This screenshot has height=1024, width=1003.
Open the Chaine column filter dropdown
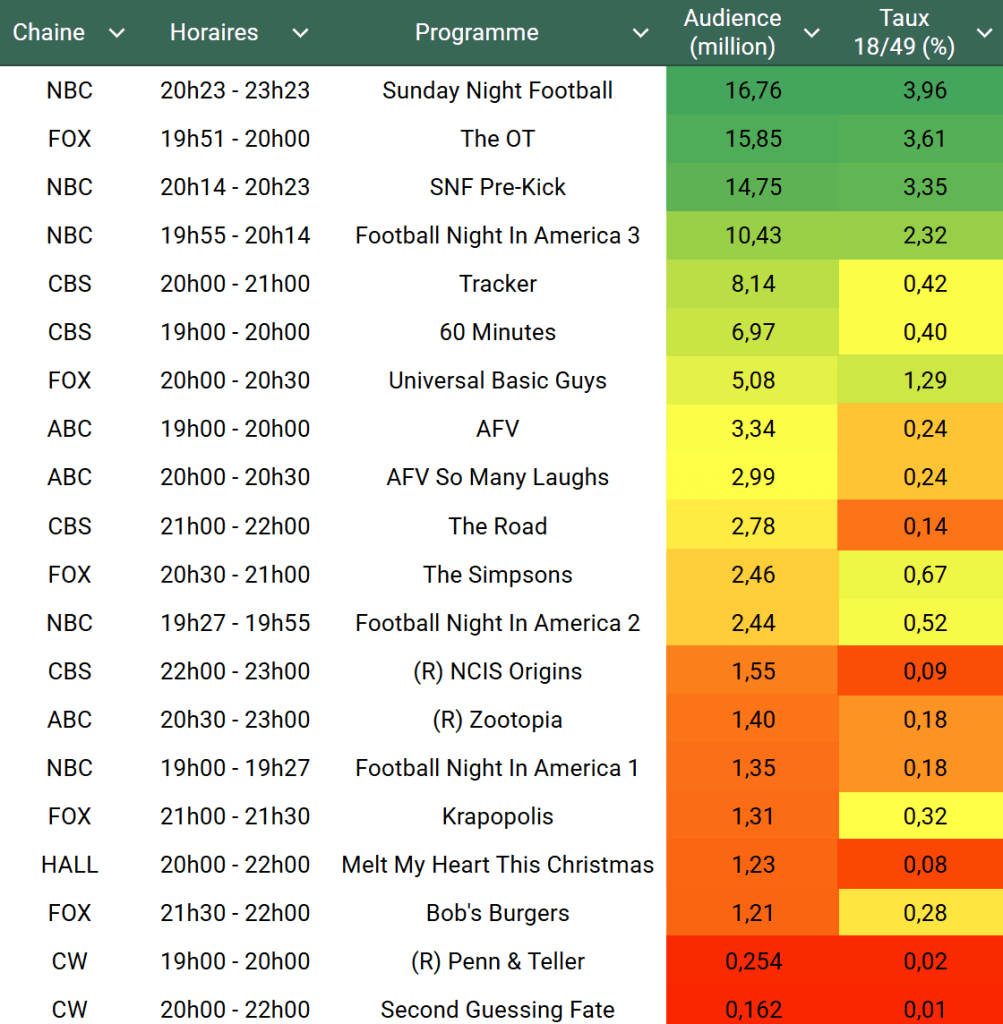[x=117, y=33]
